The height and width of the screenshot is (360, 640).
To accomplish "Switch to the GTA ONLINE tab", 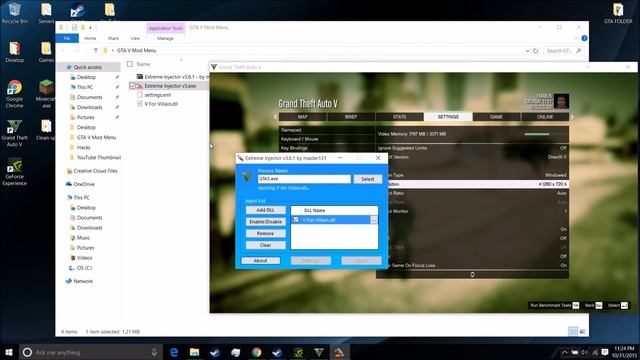I will pos(545,117).
